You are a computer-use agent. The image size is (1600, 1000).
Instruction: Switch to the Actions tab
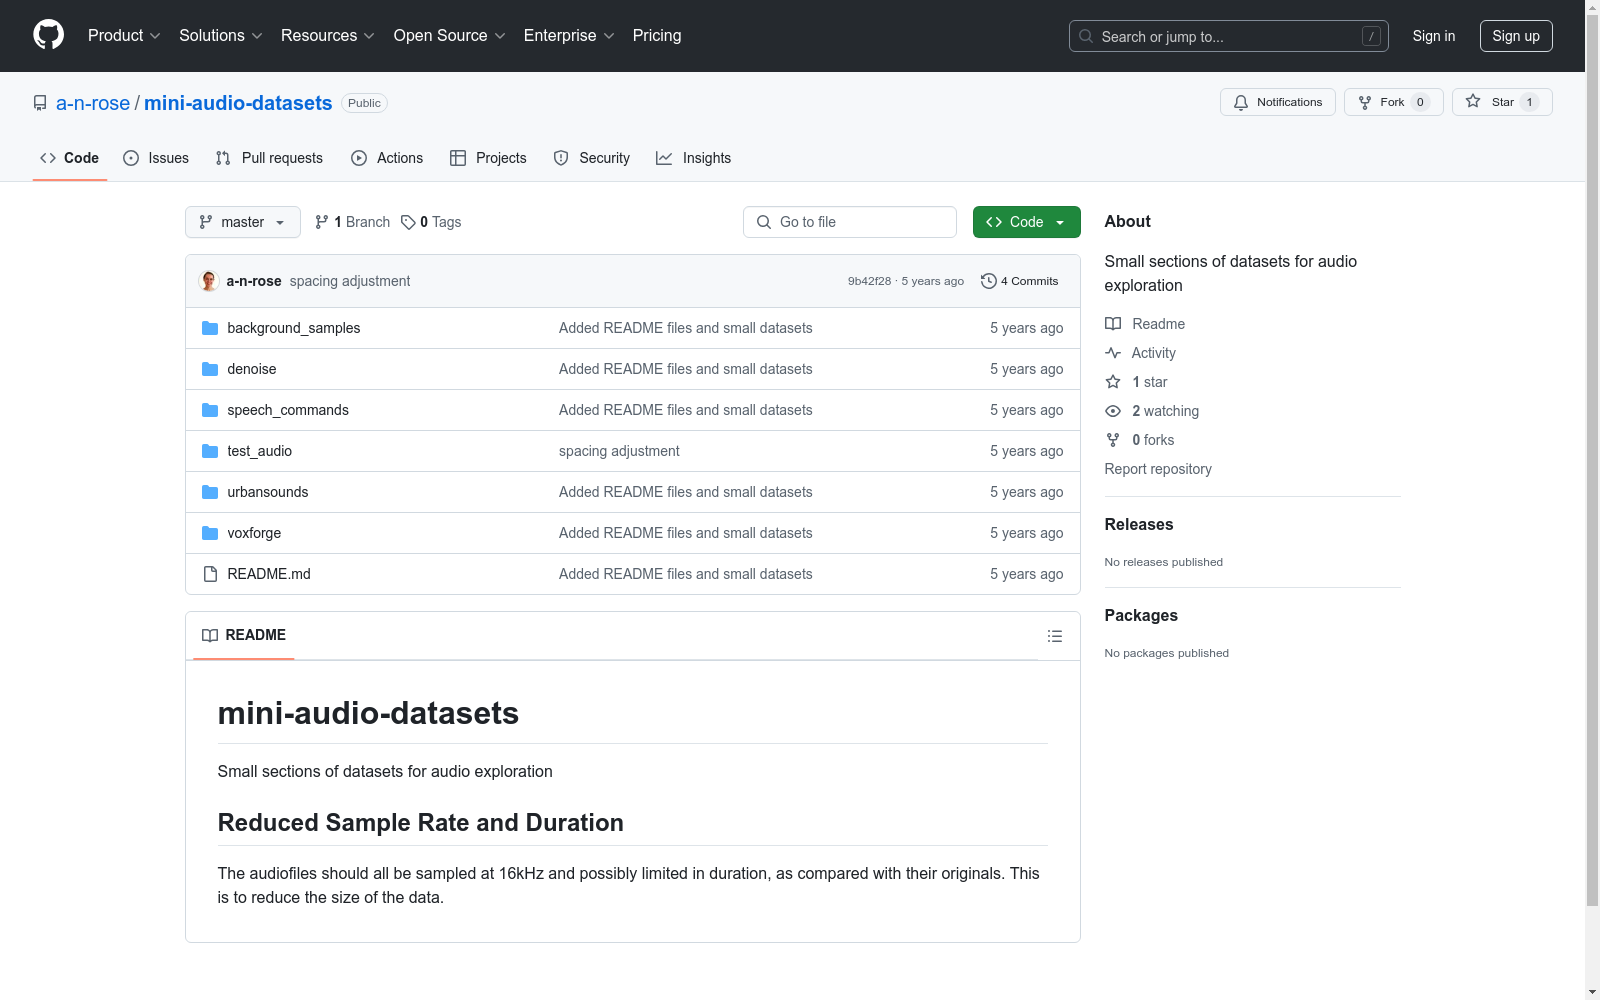pos(387,158)
